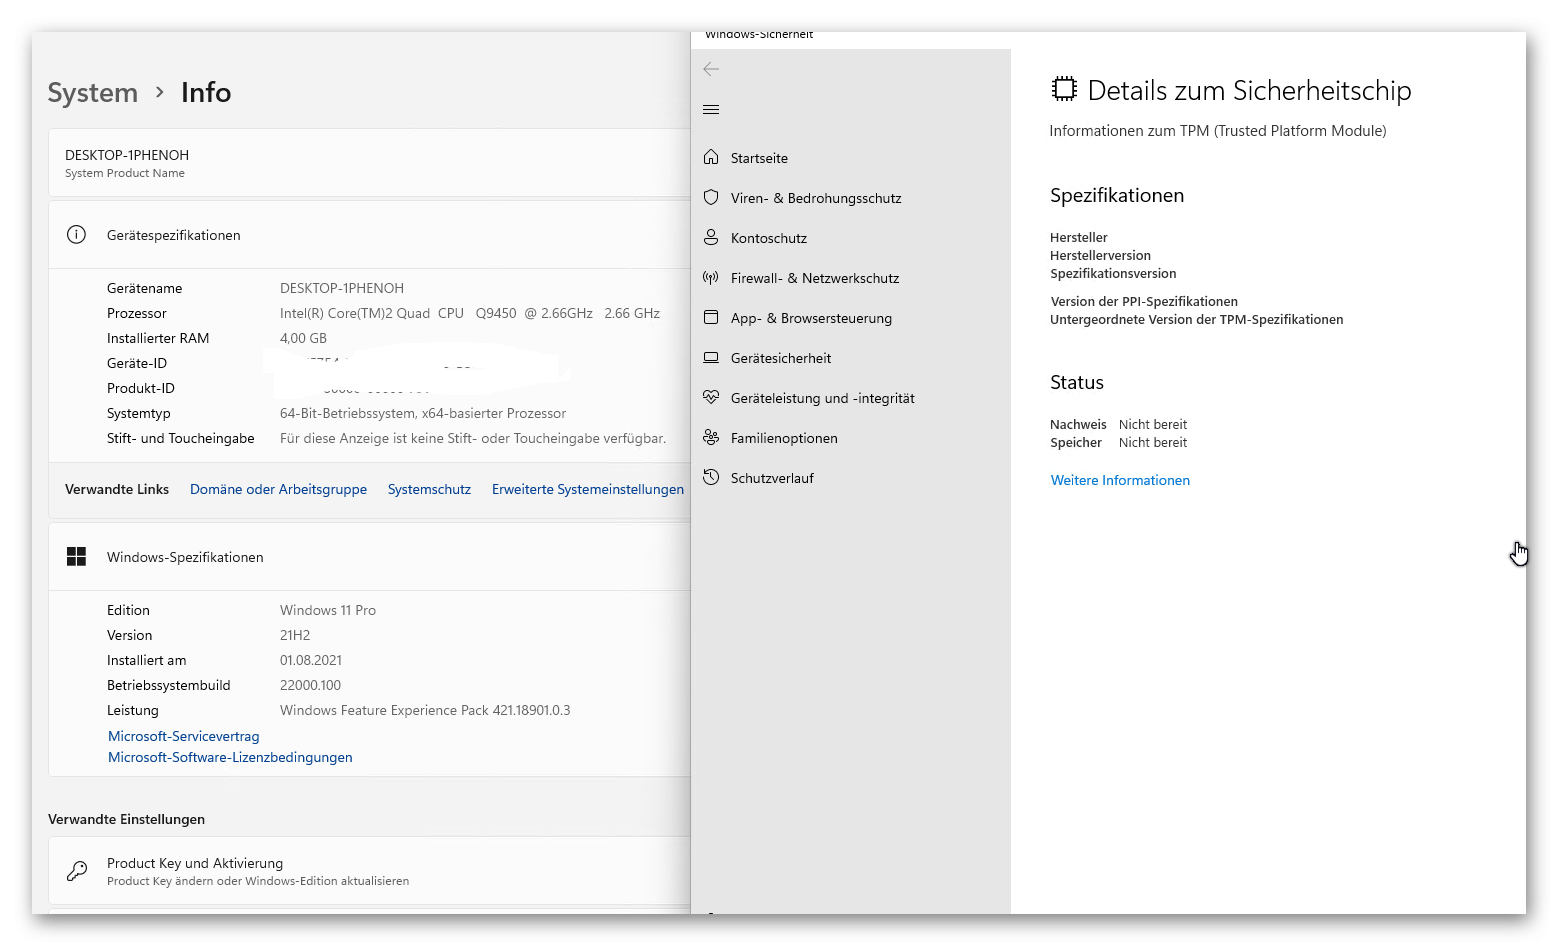Click the family icon for Familienoptionen
This screenshot has width=1558, height=946.
click(711, 437)
